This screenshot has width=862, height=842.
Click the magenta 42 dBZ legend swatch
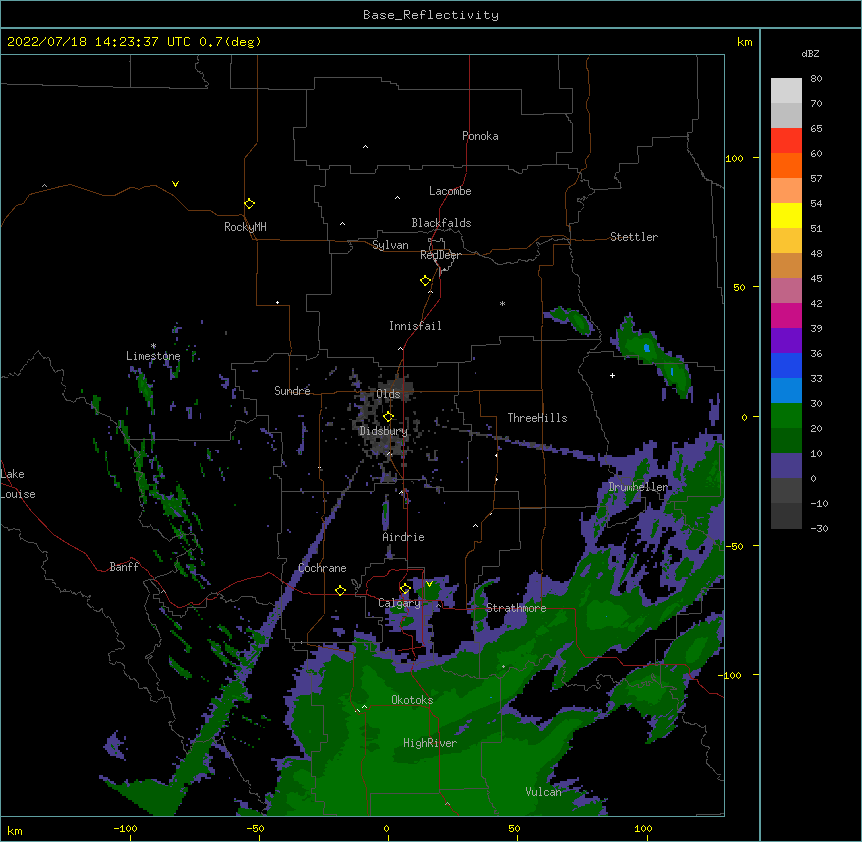[x=786, y=315]
